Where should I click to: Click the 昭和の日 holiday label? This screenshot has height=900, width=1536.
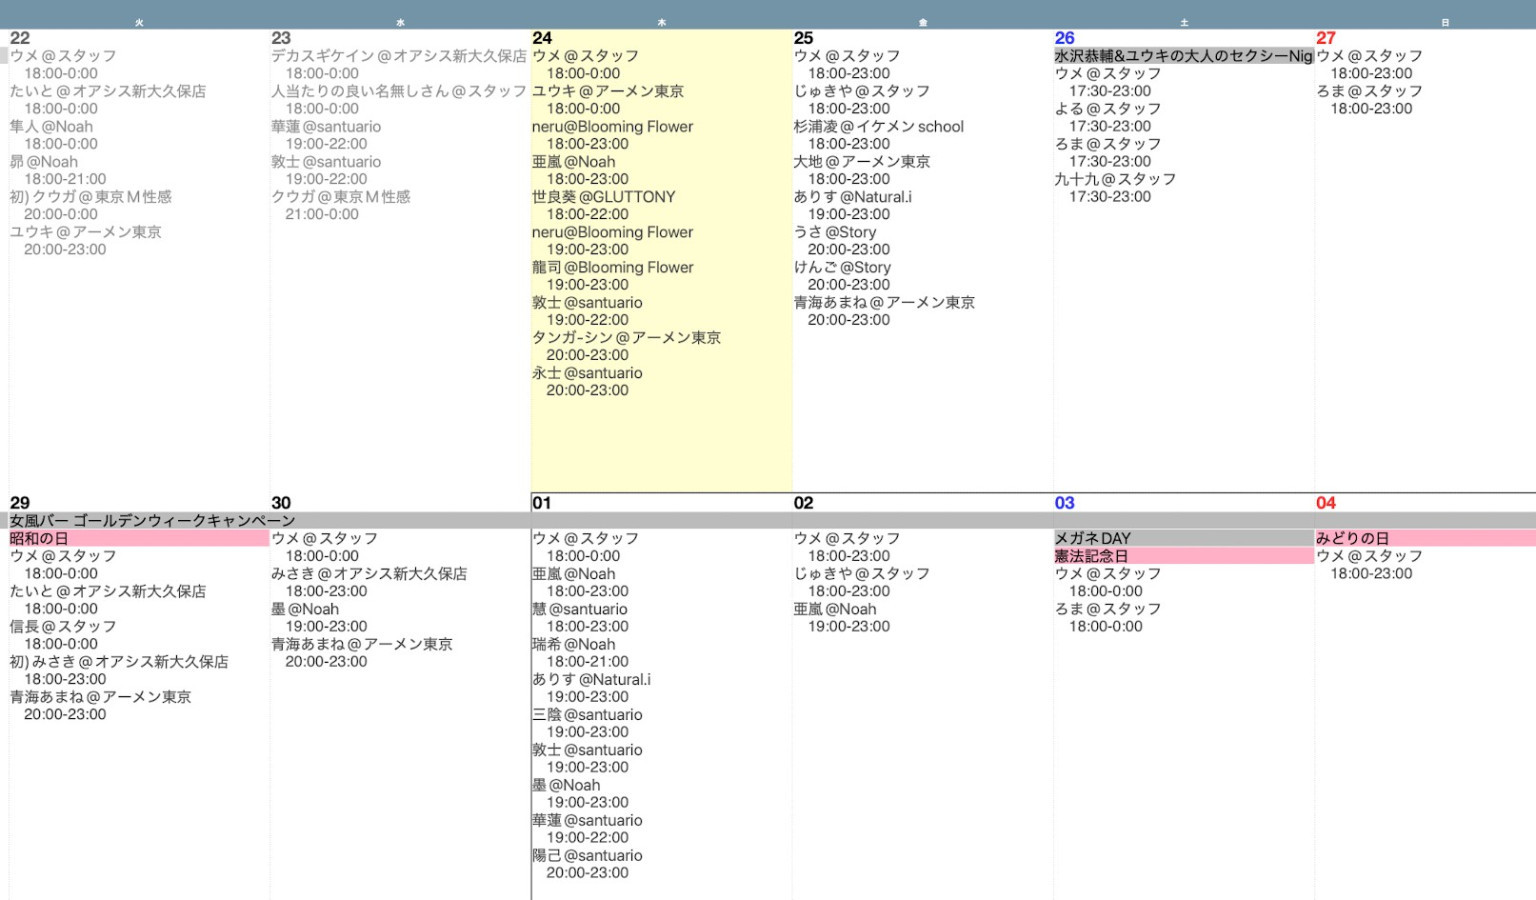[x=139, y=538]
